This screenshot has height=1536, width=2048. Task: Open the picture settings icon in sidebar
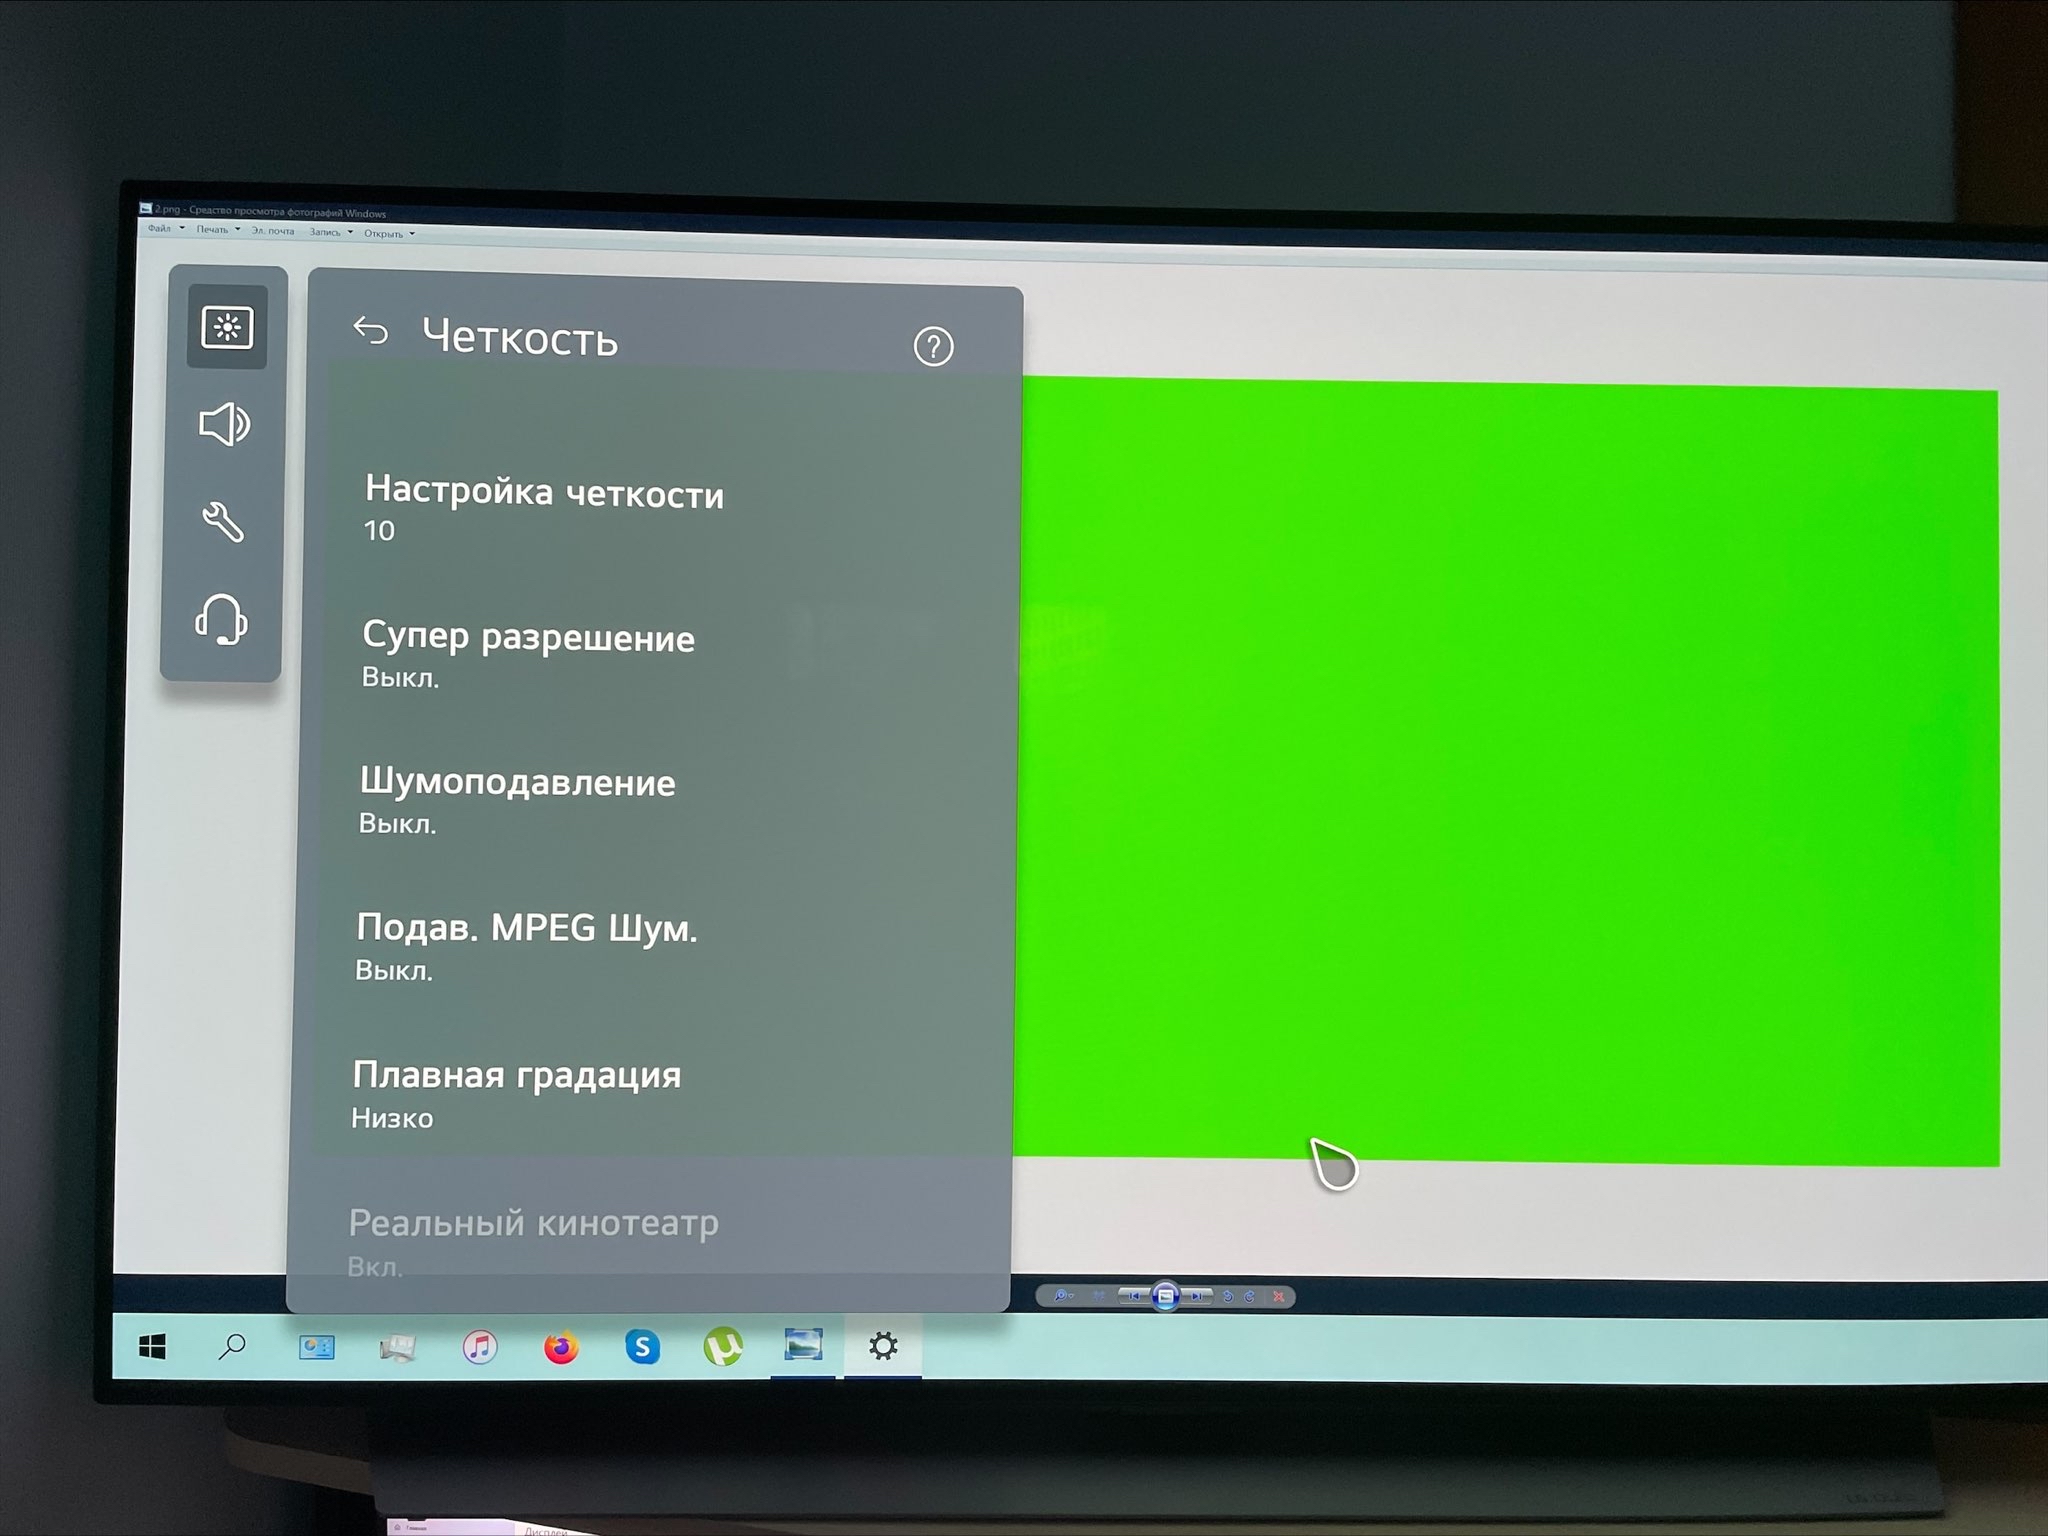[x=227, y=327]
